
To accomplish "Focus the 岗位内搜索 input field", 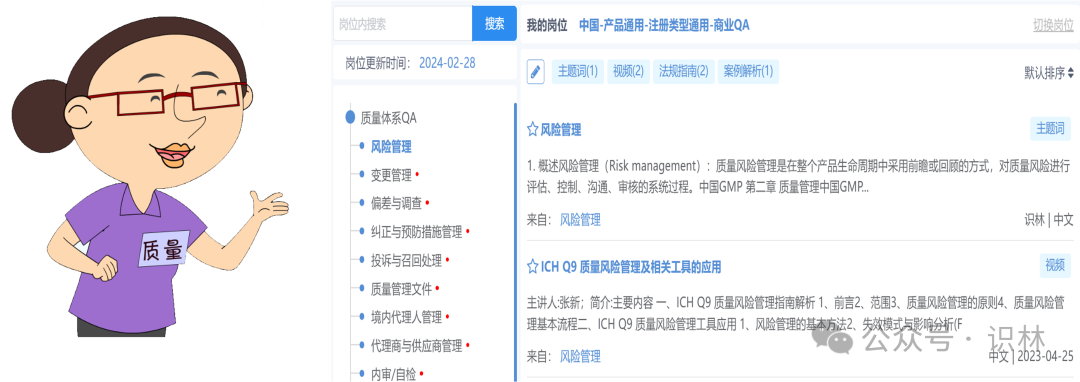I will click(x=402, y=24).
